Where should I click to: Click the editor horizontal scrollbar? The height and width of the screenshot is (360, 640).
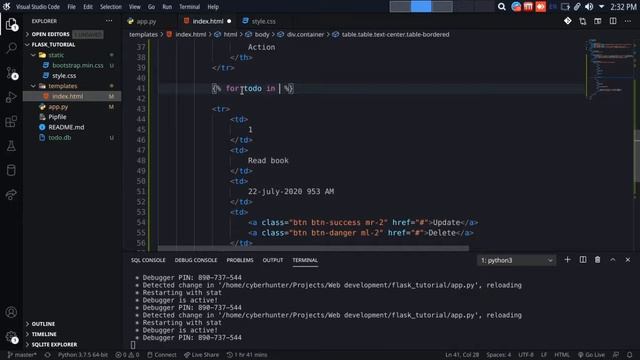[313, 248]
